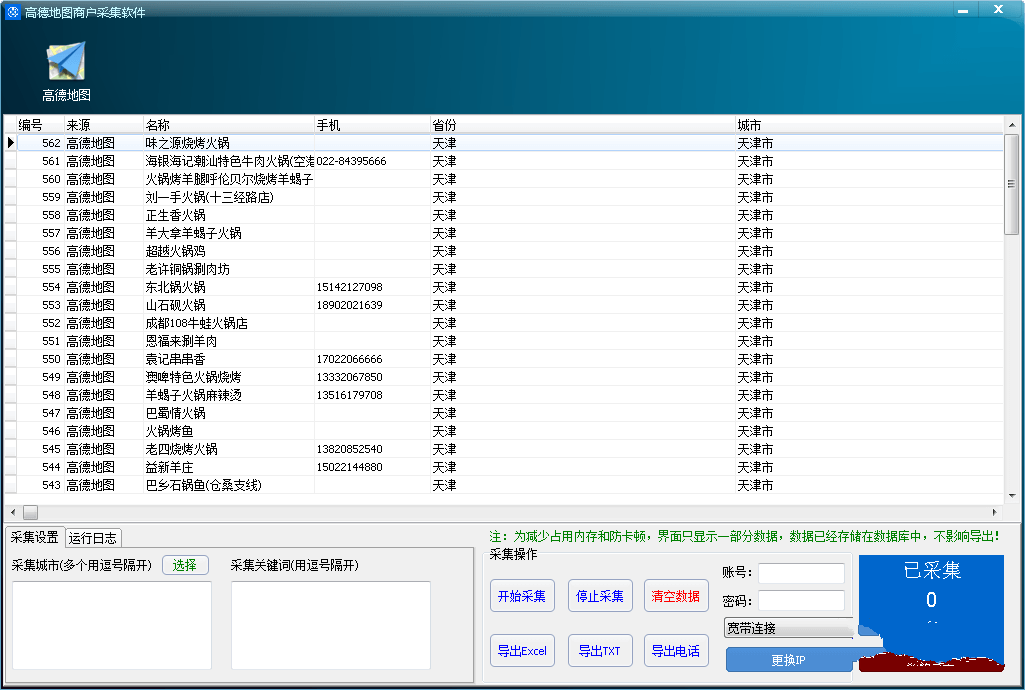
Task: Export results via 导出Excel button
Action: pos(522,651)
